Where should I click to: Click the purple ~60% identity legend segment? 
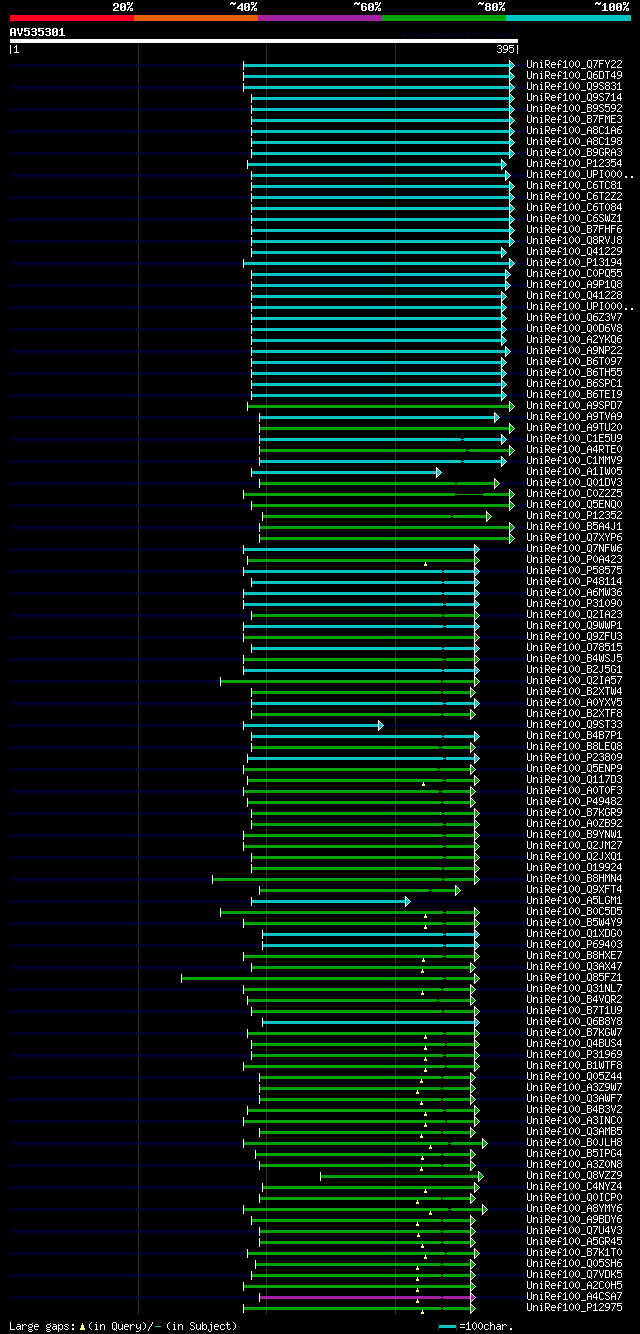point(320,17)
